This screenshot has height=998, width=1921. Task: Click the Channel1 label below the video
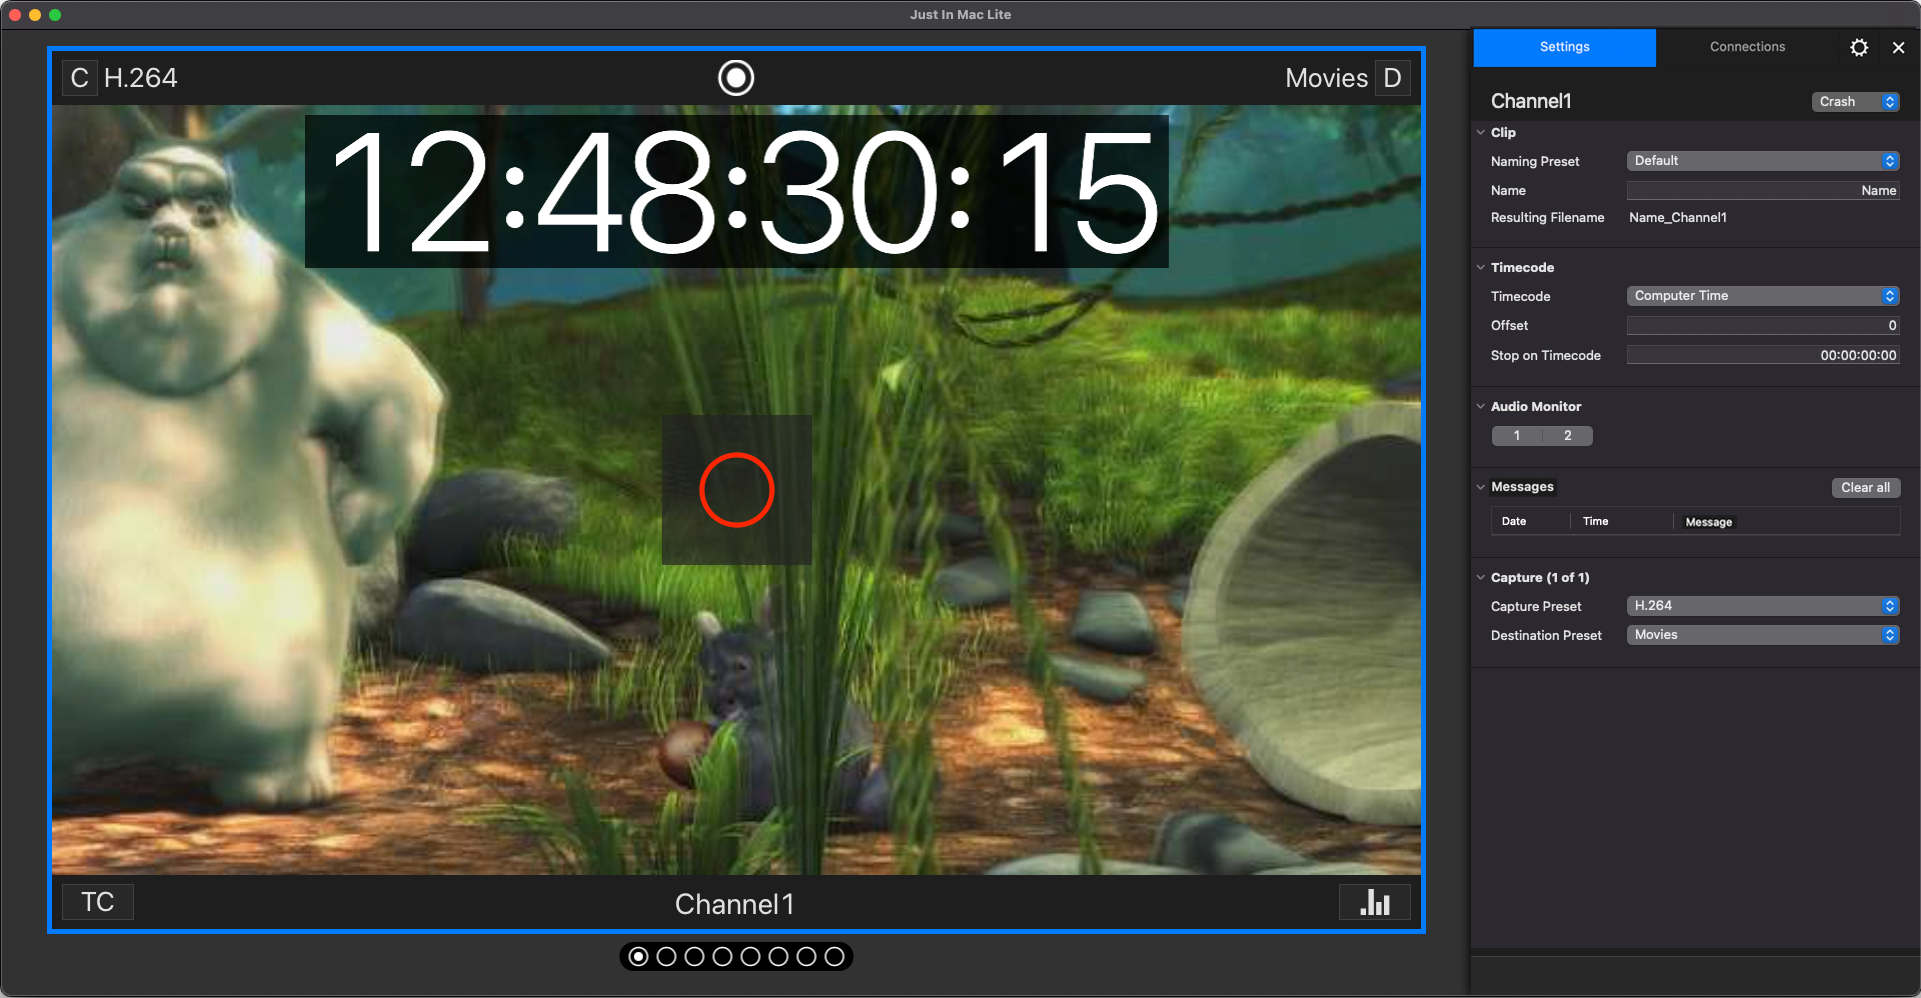coord(735,904)
